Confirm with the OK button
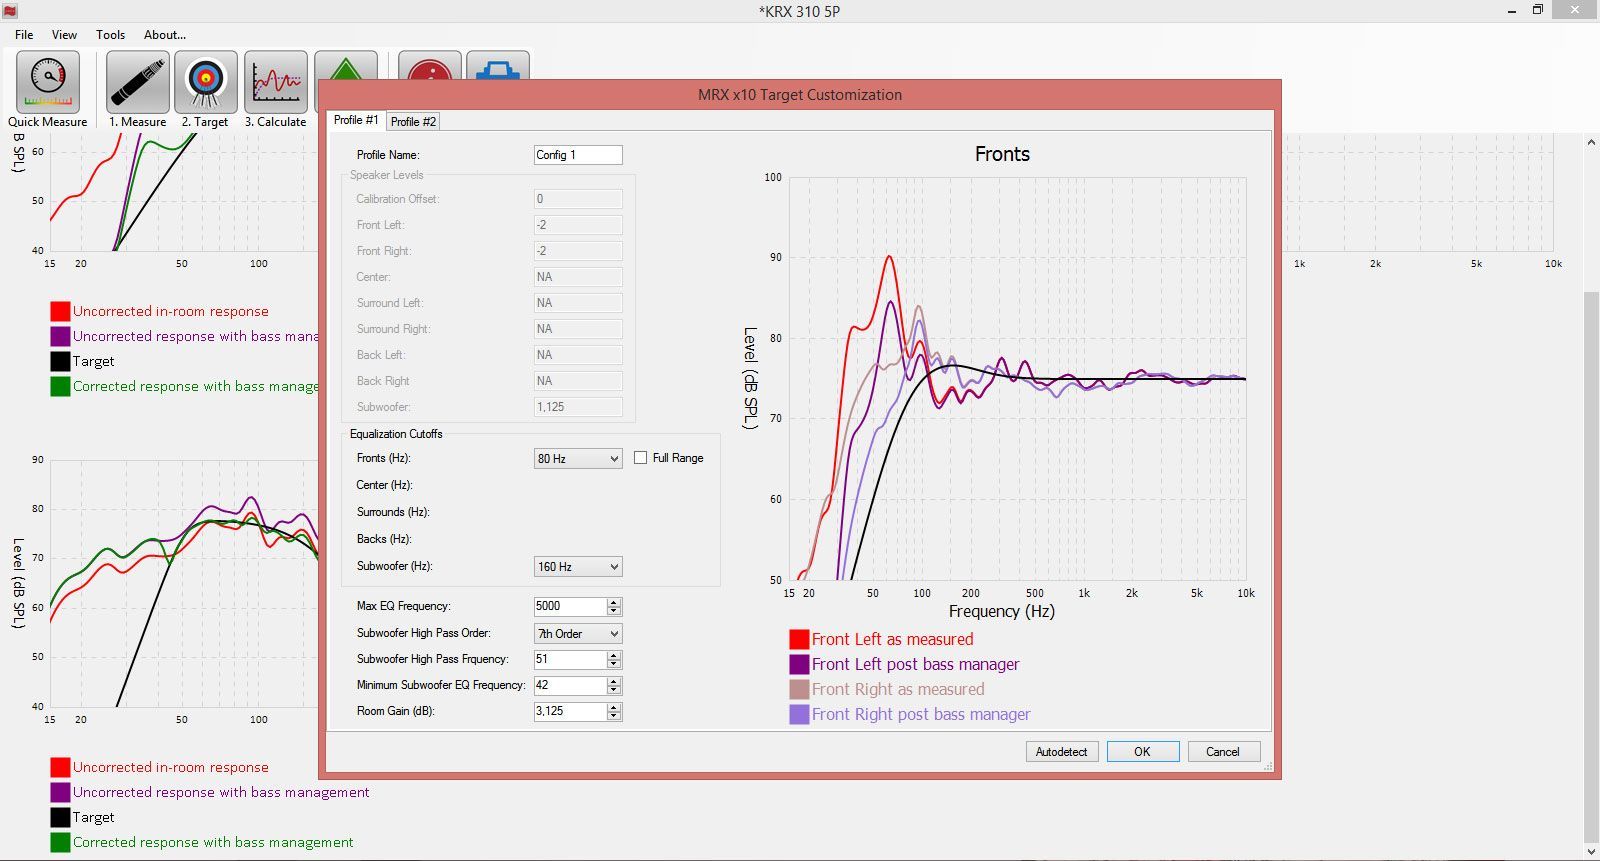Image resolution: width=1600 pixels, height=861 pixels. click(x=1143, y=752)
